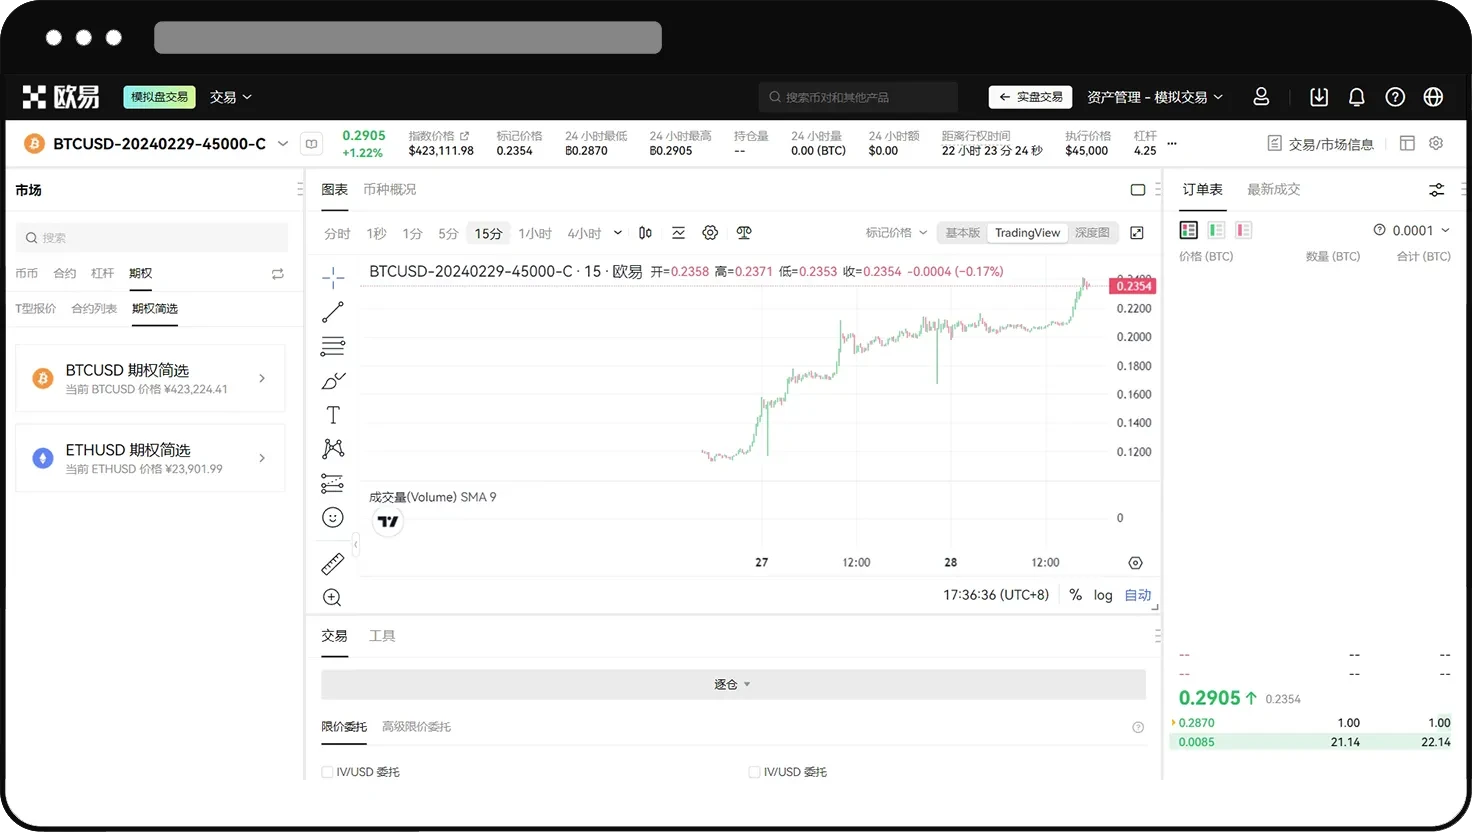Switch chart to TradingView mode
1472x832 pixels.
coord(1027,233)
